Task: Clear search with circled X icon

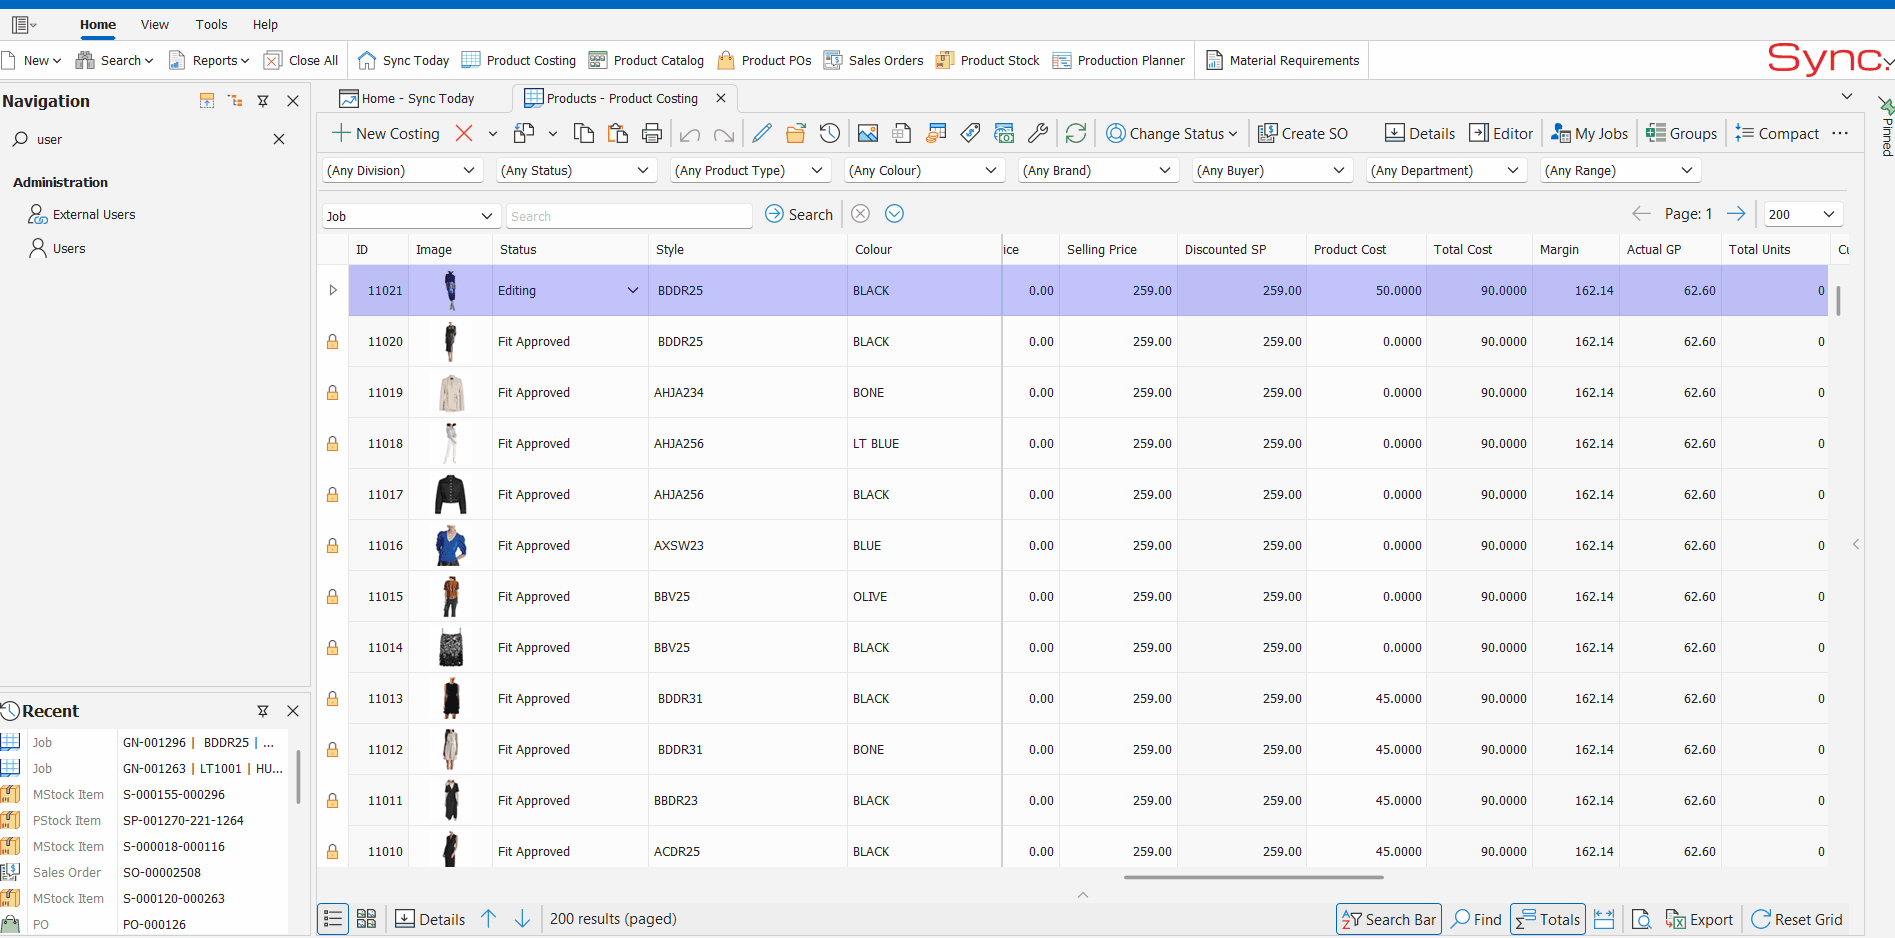Action: tap(860, 214)
